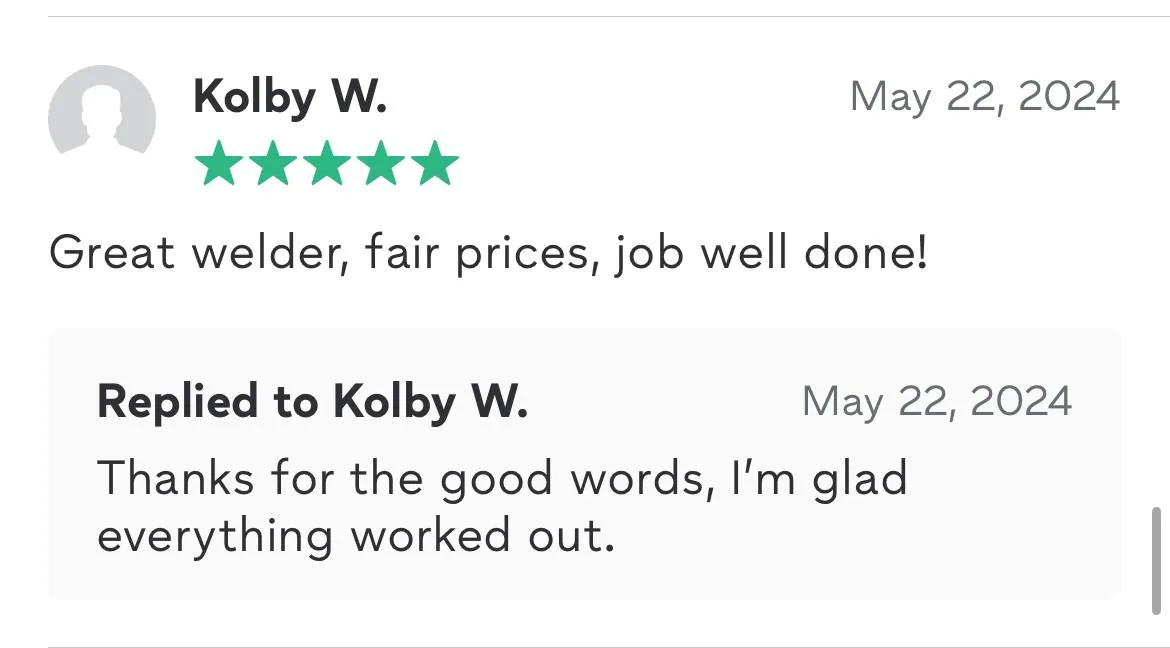Click "everything worked out." in the reply
This screenshot has width=1170, height=648.
pos(355,537)
